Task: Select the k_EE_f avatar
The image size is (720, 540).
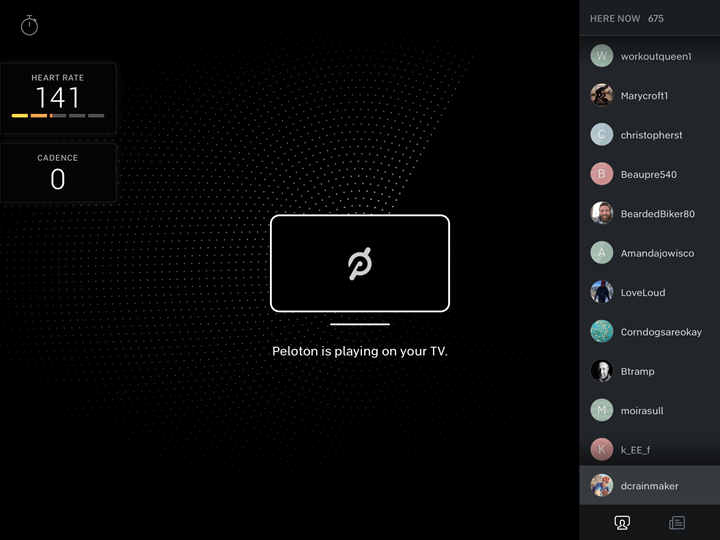Action: (602, 450)
